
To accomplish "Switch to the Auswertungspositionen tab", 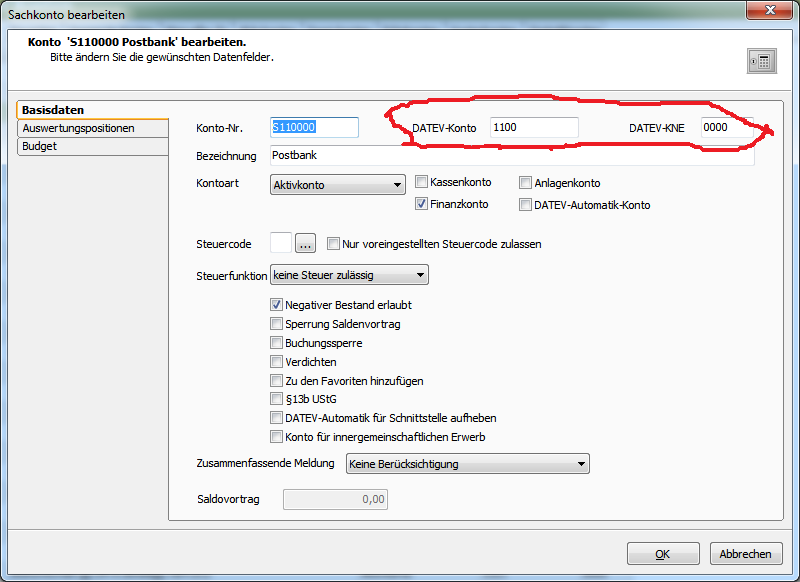I will pos(78,128).
